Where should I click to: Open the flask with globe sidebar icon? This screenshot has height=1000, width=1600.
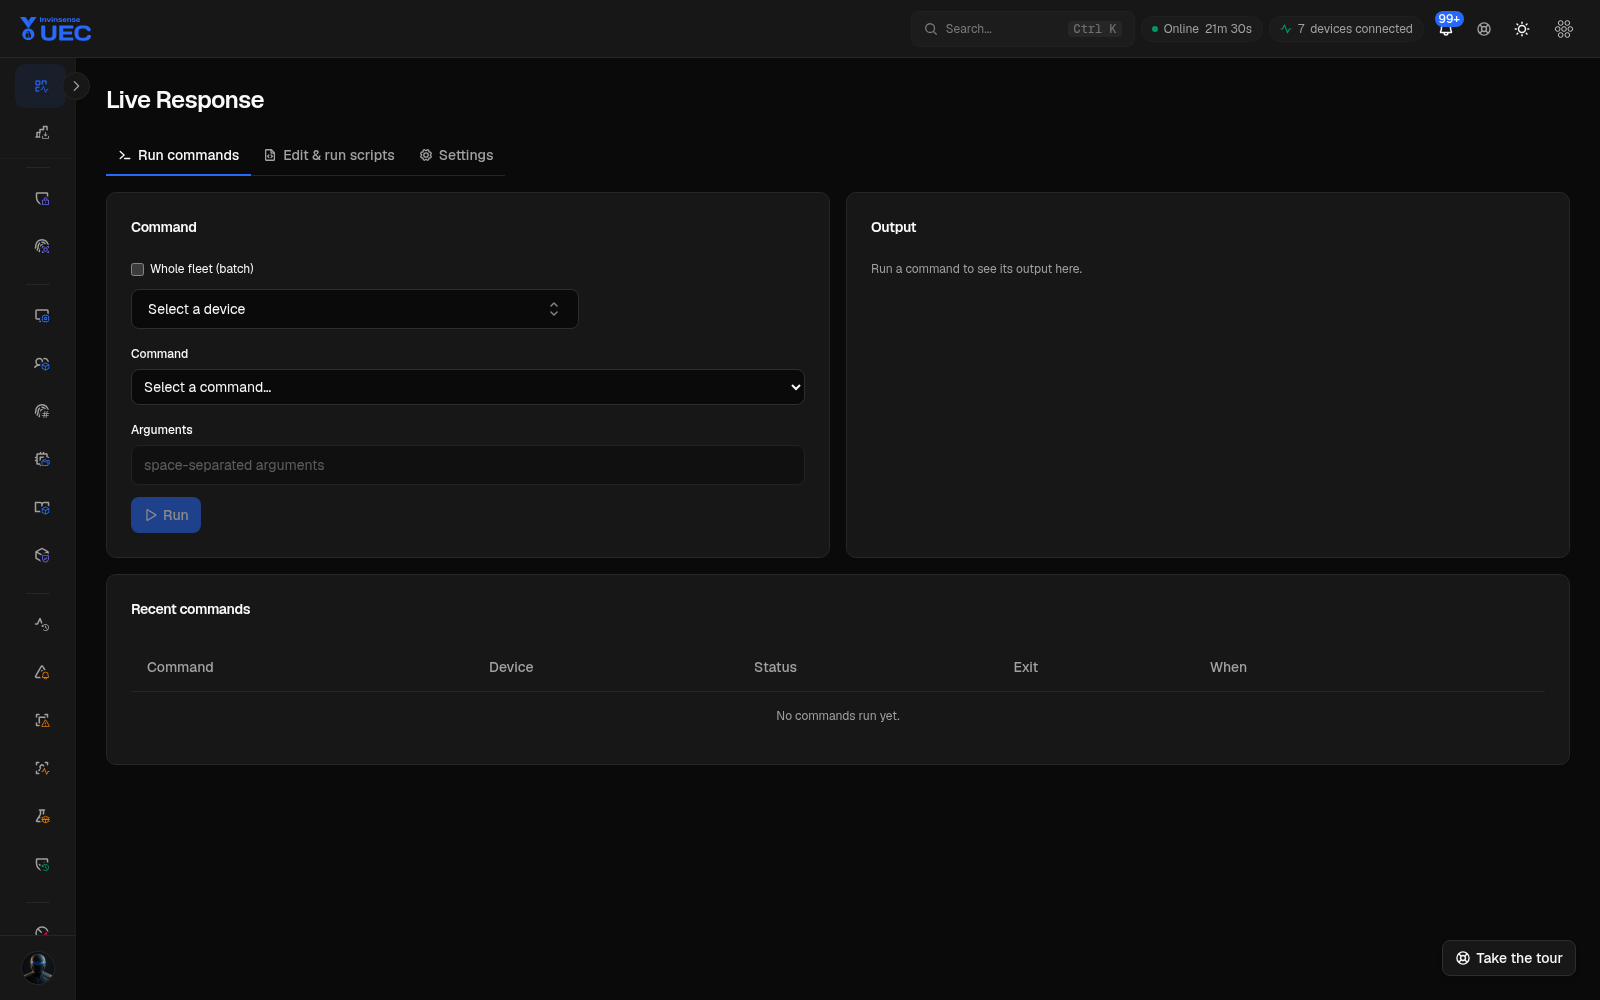(x=41, y=816)
